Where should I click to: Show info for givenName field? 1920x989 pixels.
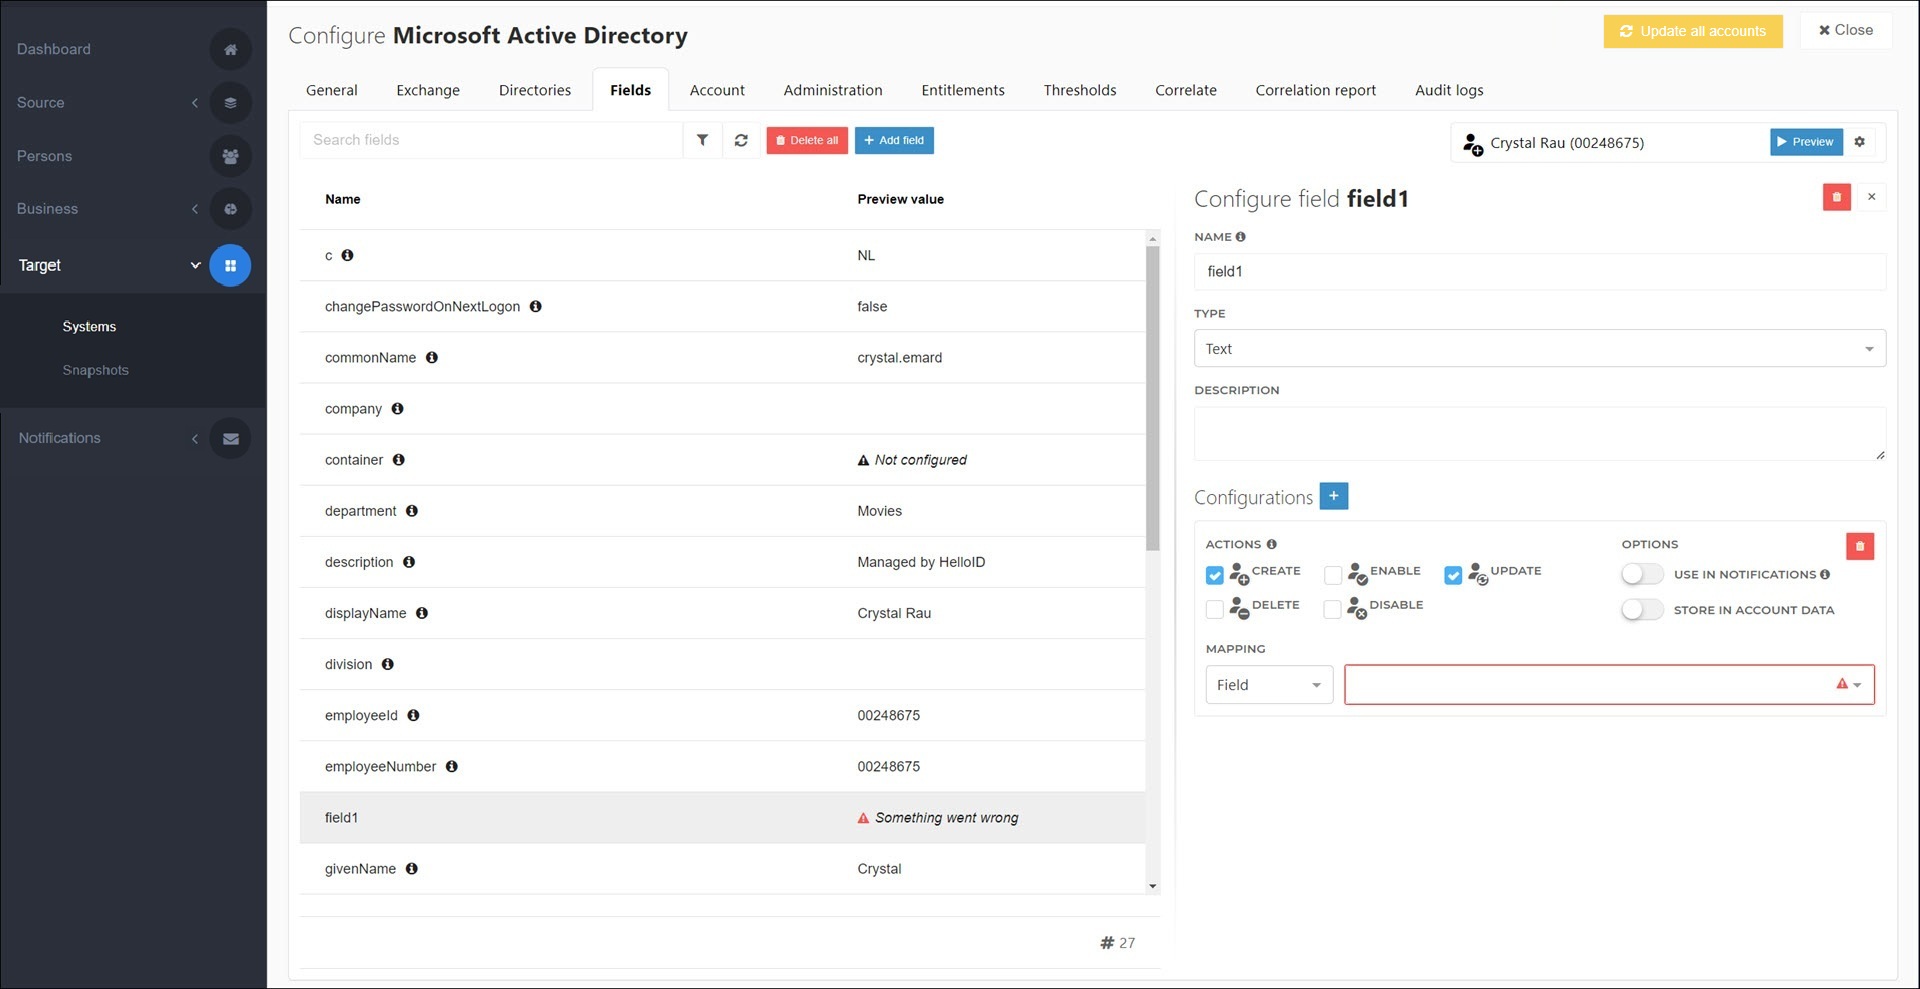coord(411,868)
